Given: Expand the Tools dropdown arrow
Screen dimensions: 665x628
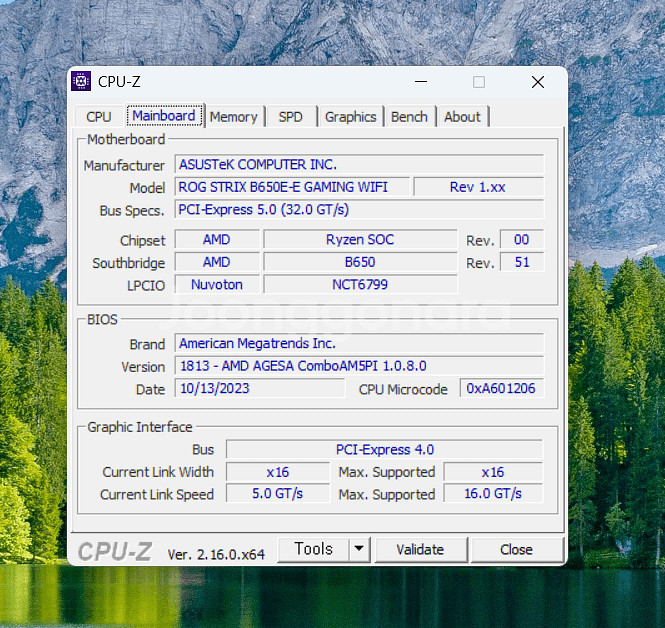Looking at the screenshot, I should 359,549.
